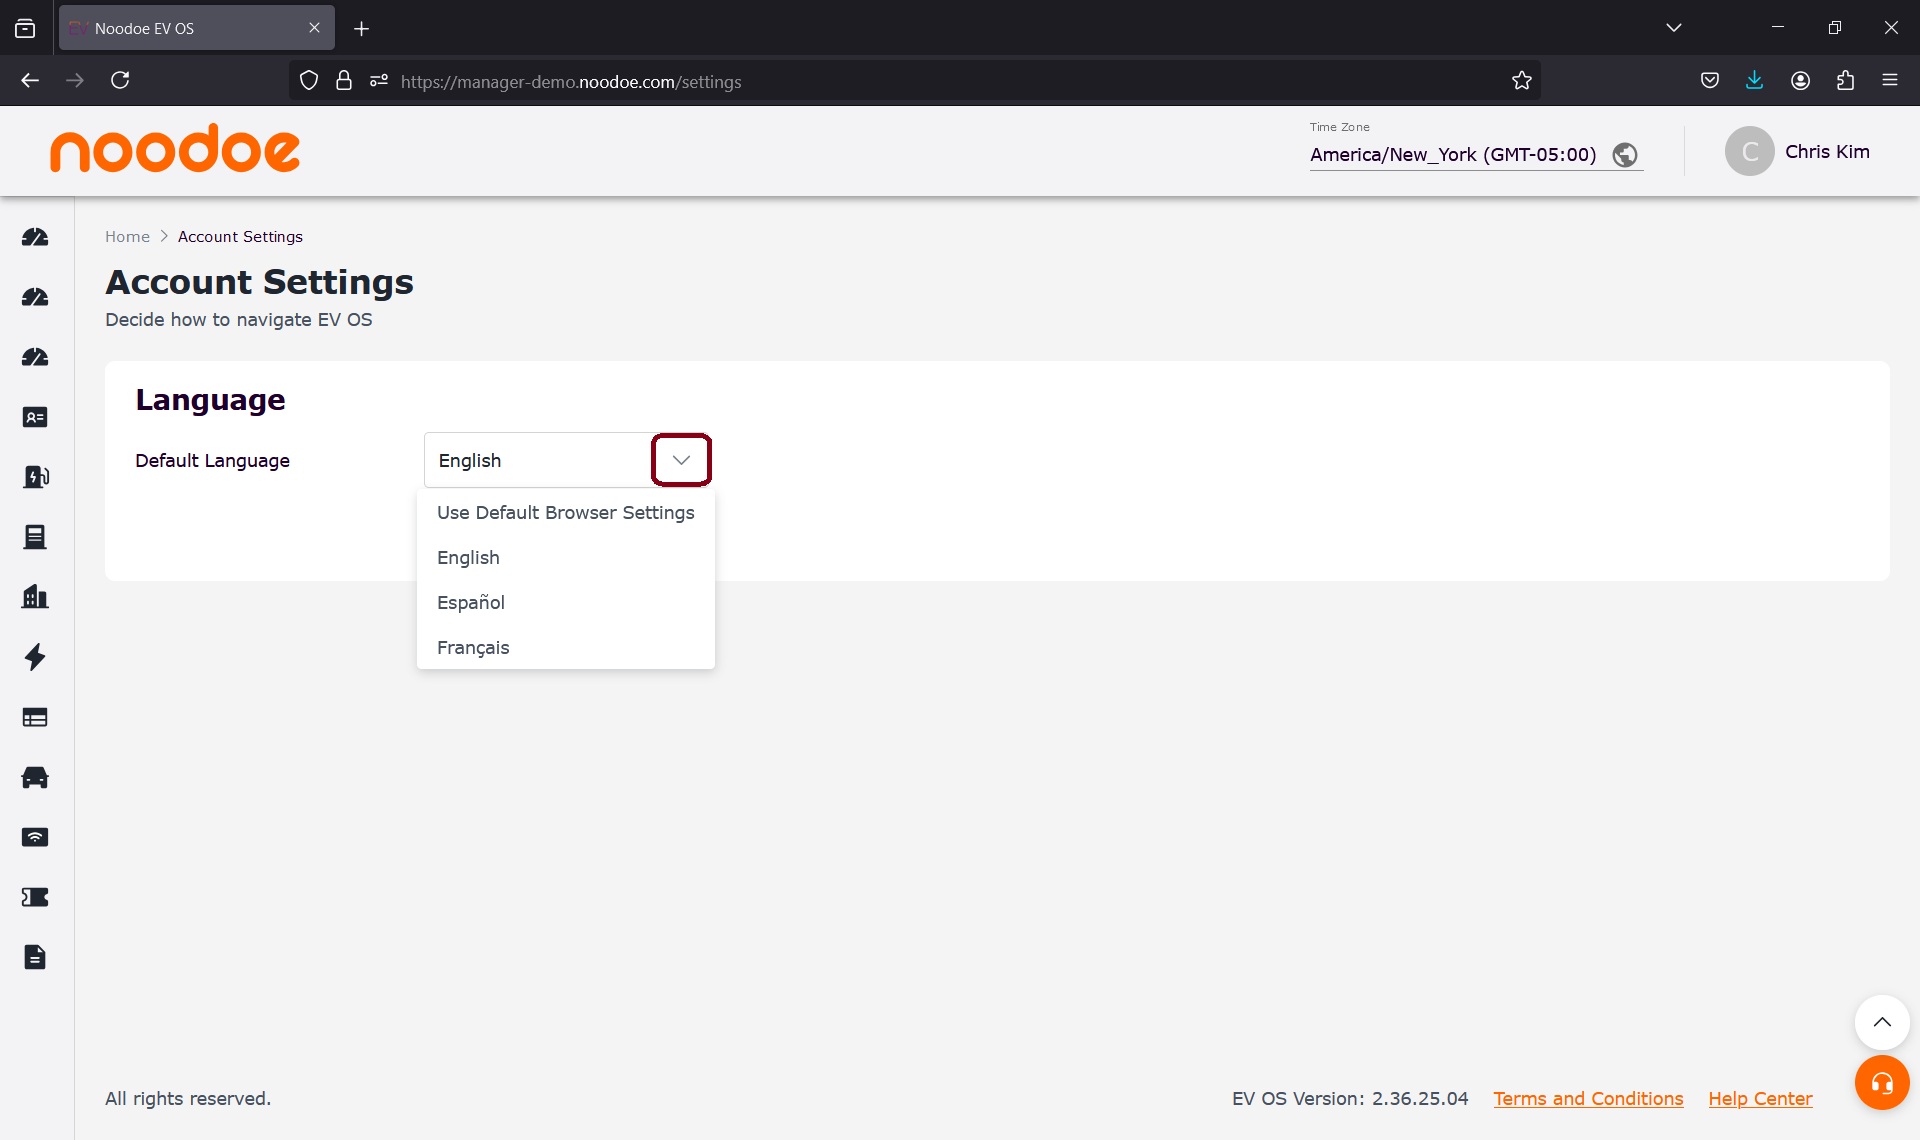Screen dimensions: 1920x1140
Task: Select Use Default Browser Settings option
Action: 565,513
